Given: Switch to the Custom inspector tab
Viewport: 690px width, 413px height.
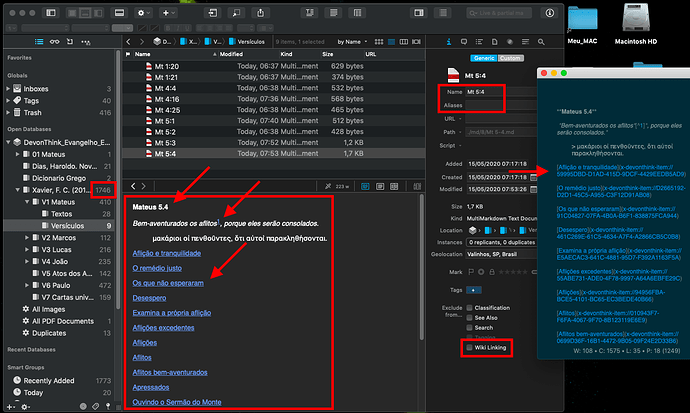Looking at the screenshot, I should click(511, 57).
